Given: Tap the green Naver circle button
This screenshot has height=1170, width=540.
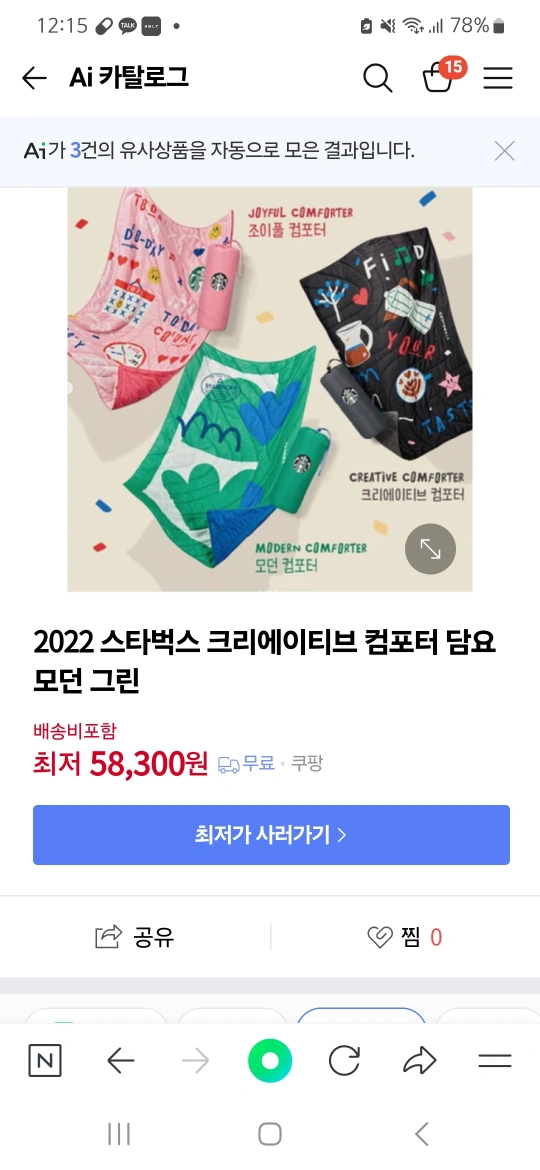Looking at the screenshot, I should tap(270, 1060).
